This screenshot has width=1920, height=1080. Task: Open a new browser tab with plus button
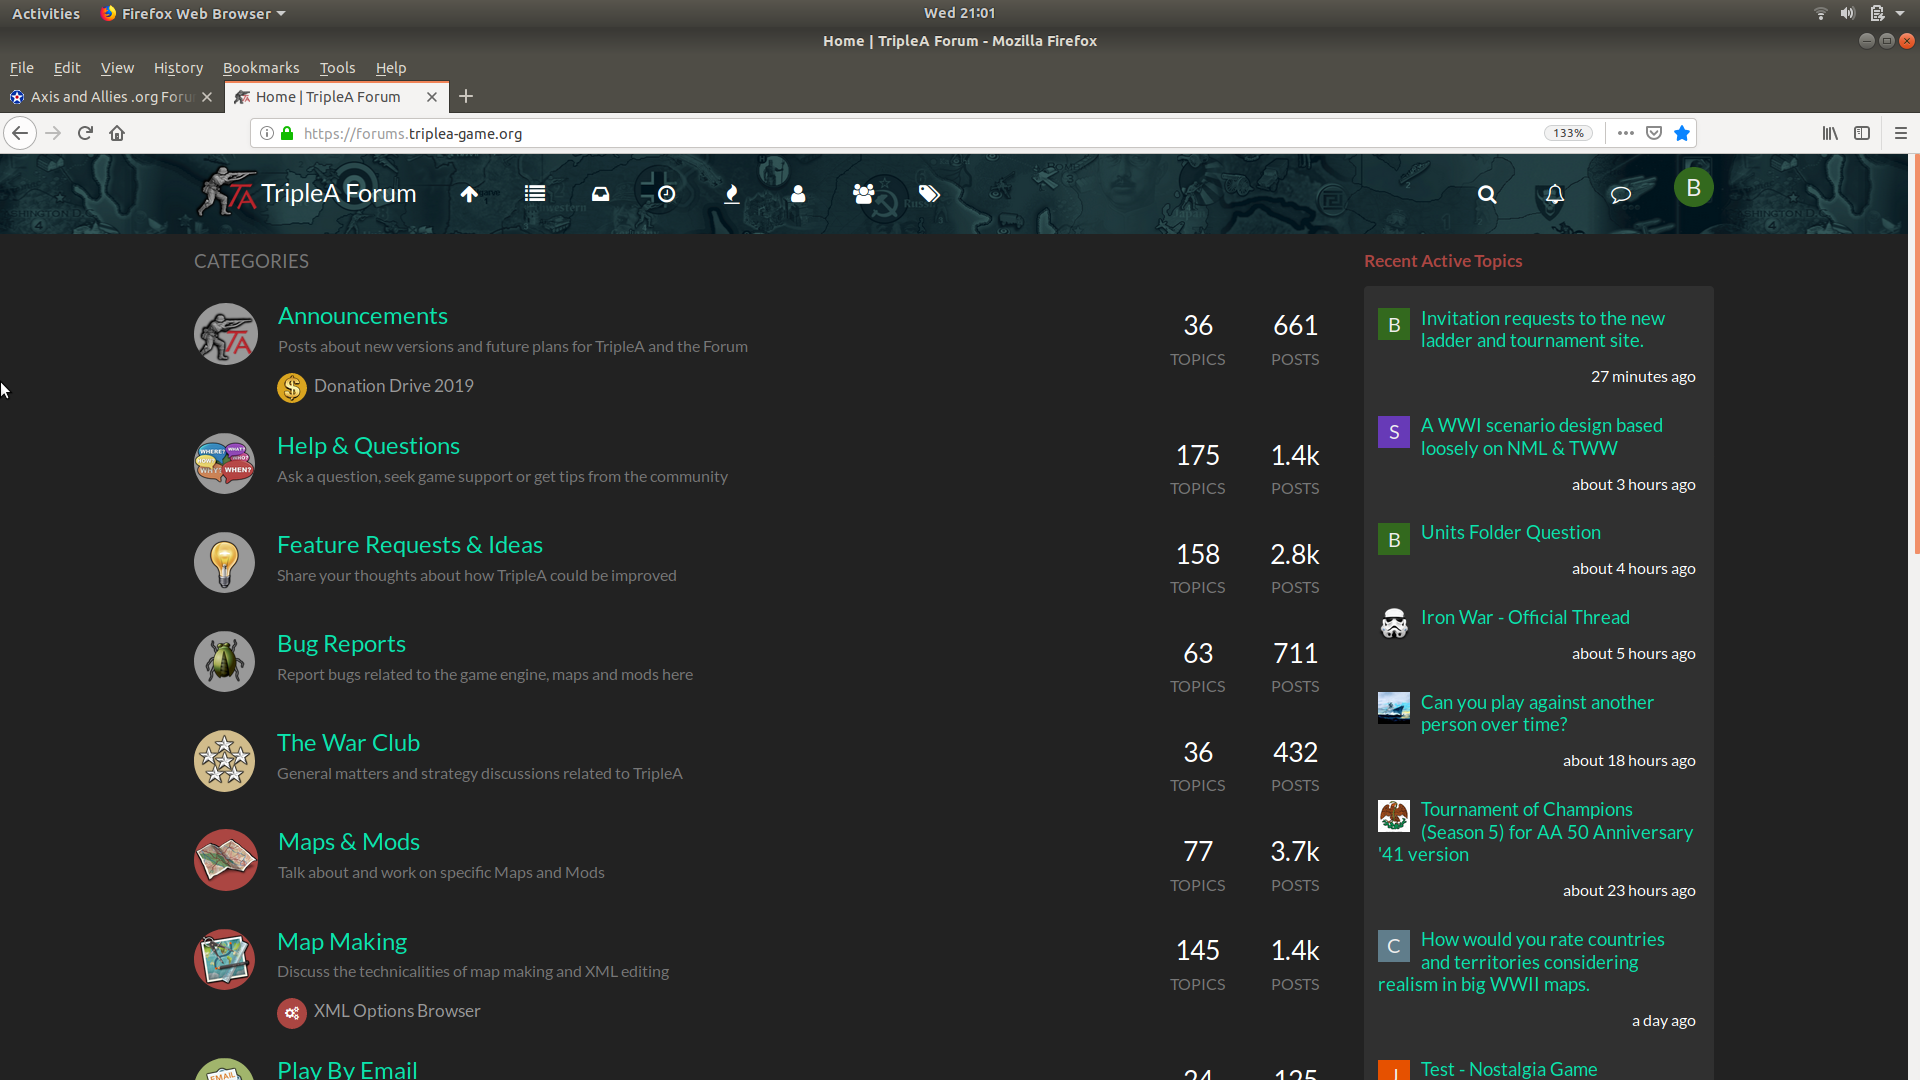click(x=466, y=97)
